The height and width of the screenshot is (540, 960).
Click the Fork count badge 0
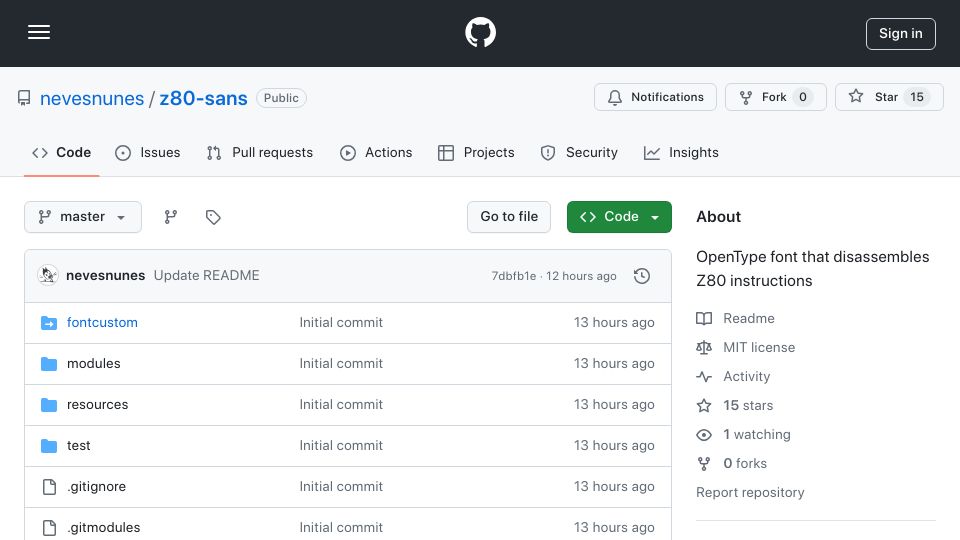[803, 97]
